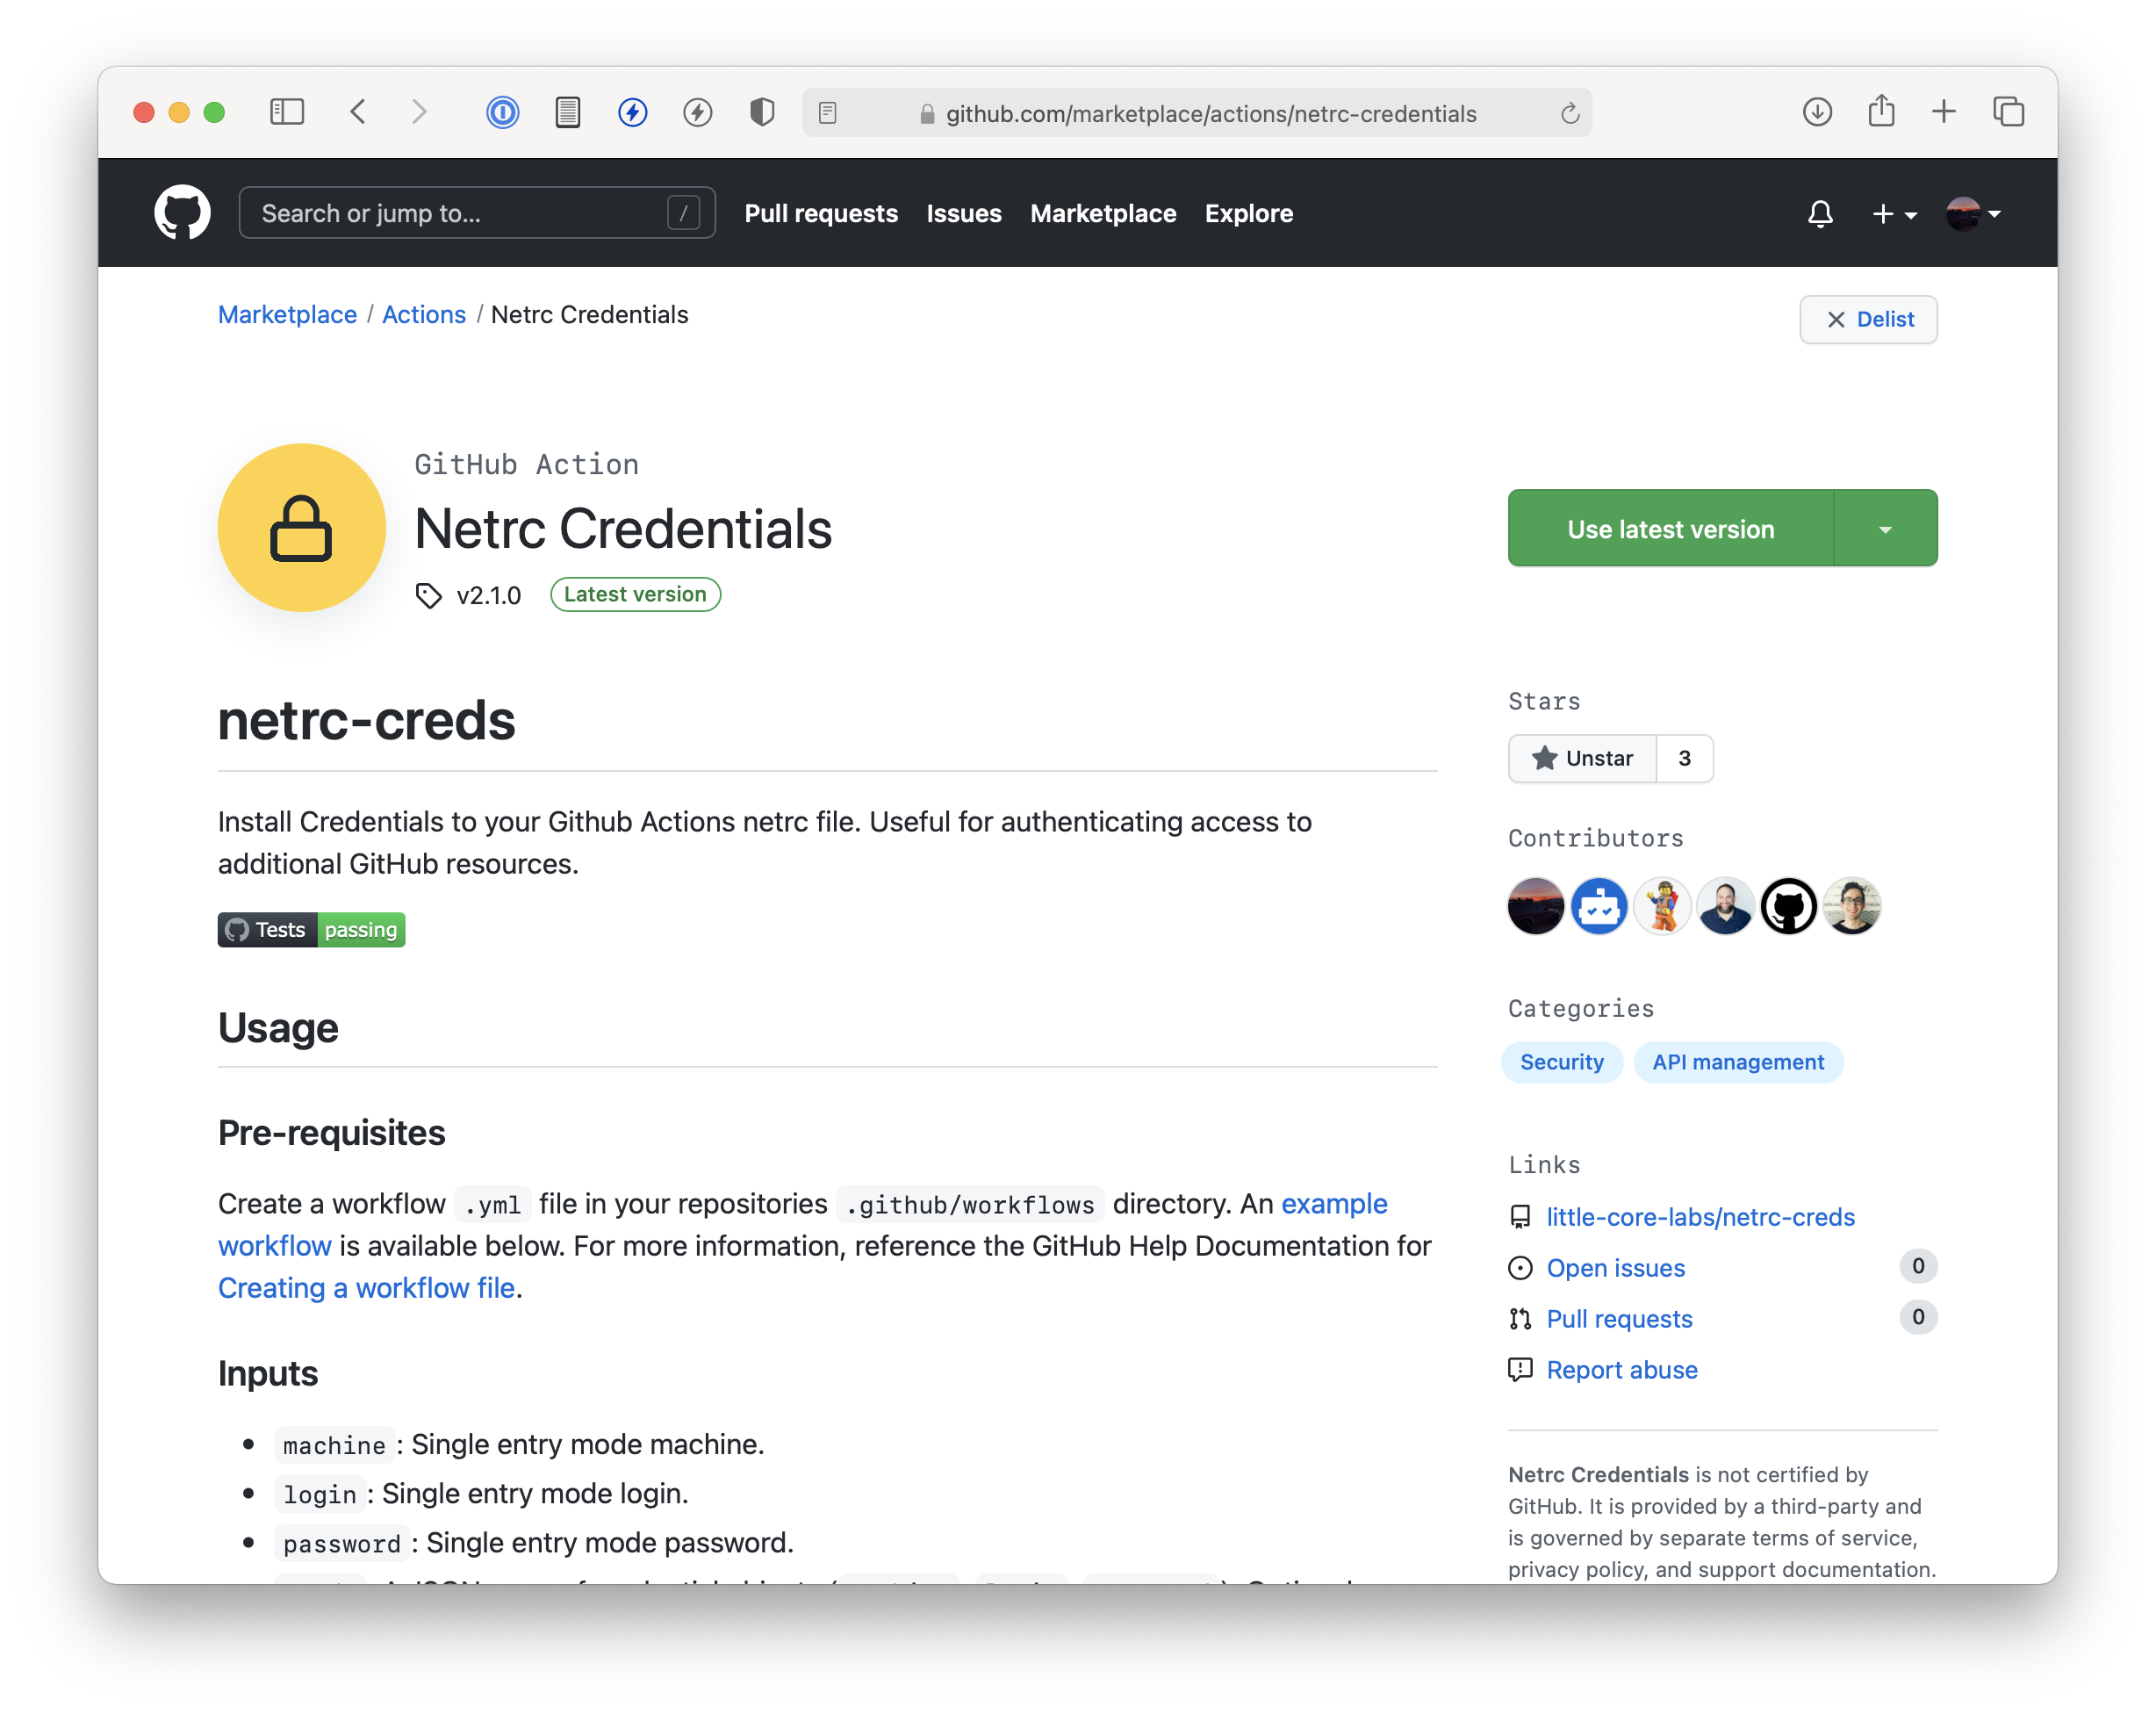Click the machine input code label
This screenshot has width=2156, height=1714.
(334, 1445)
